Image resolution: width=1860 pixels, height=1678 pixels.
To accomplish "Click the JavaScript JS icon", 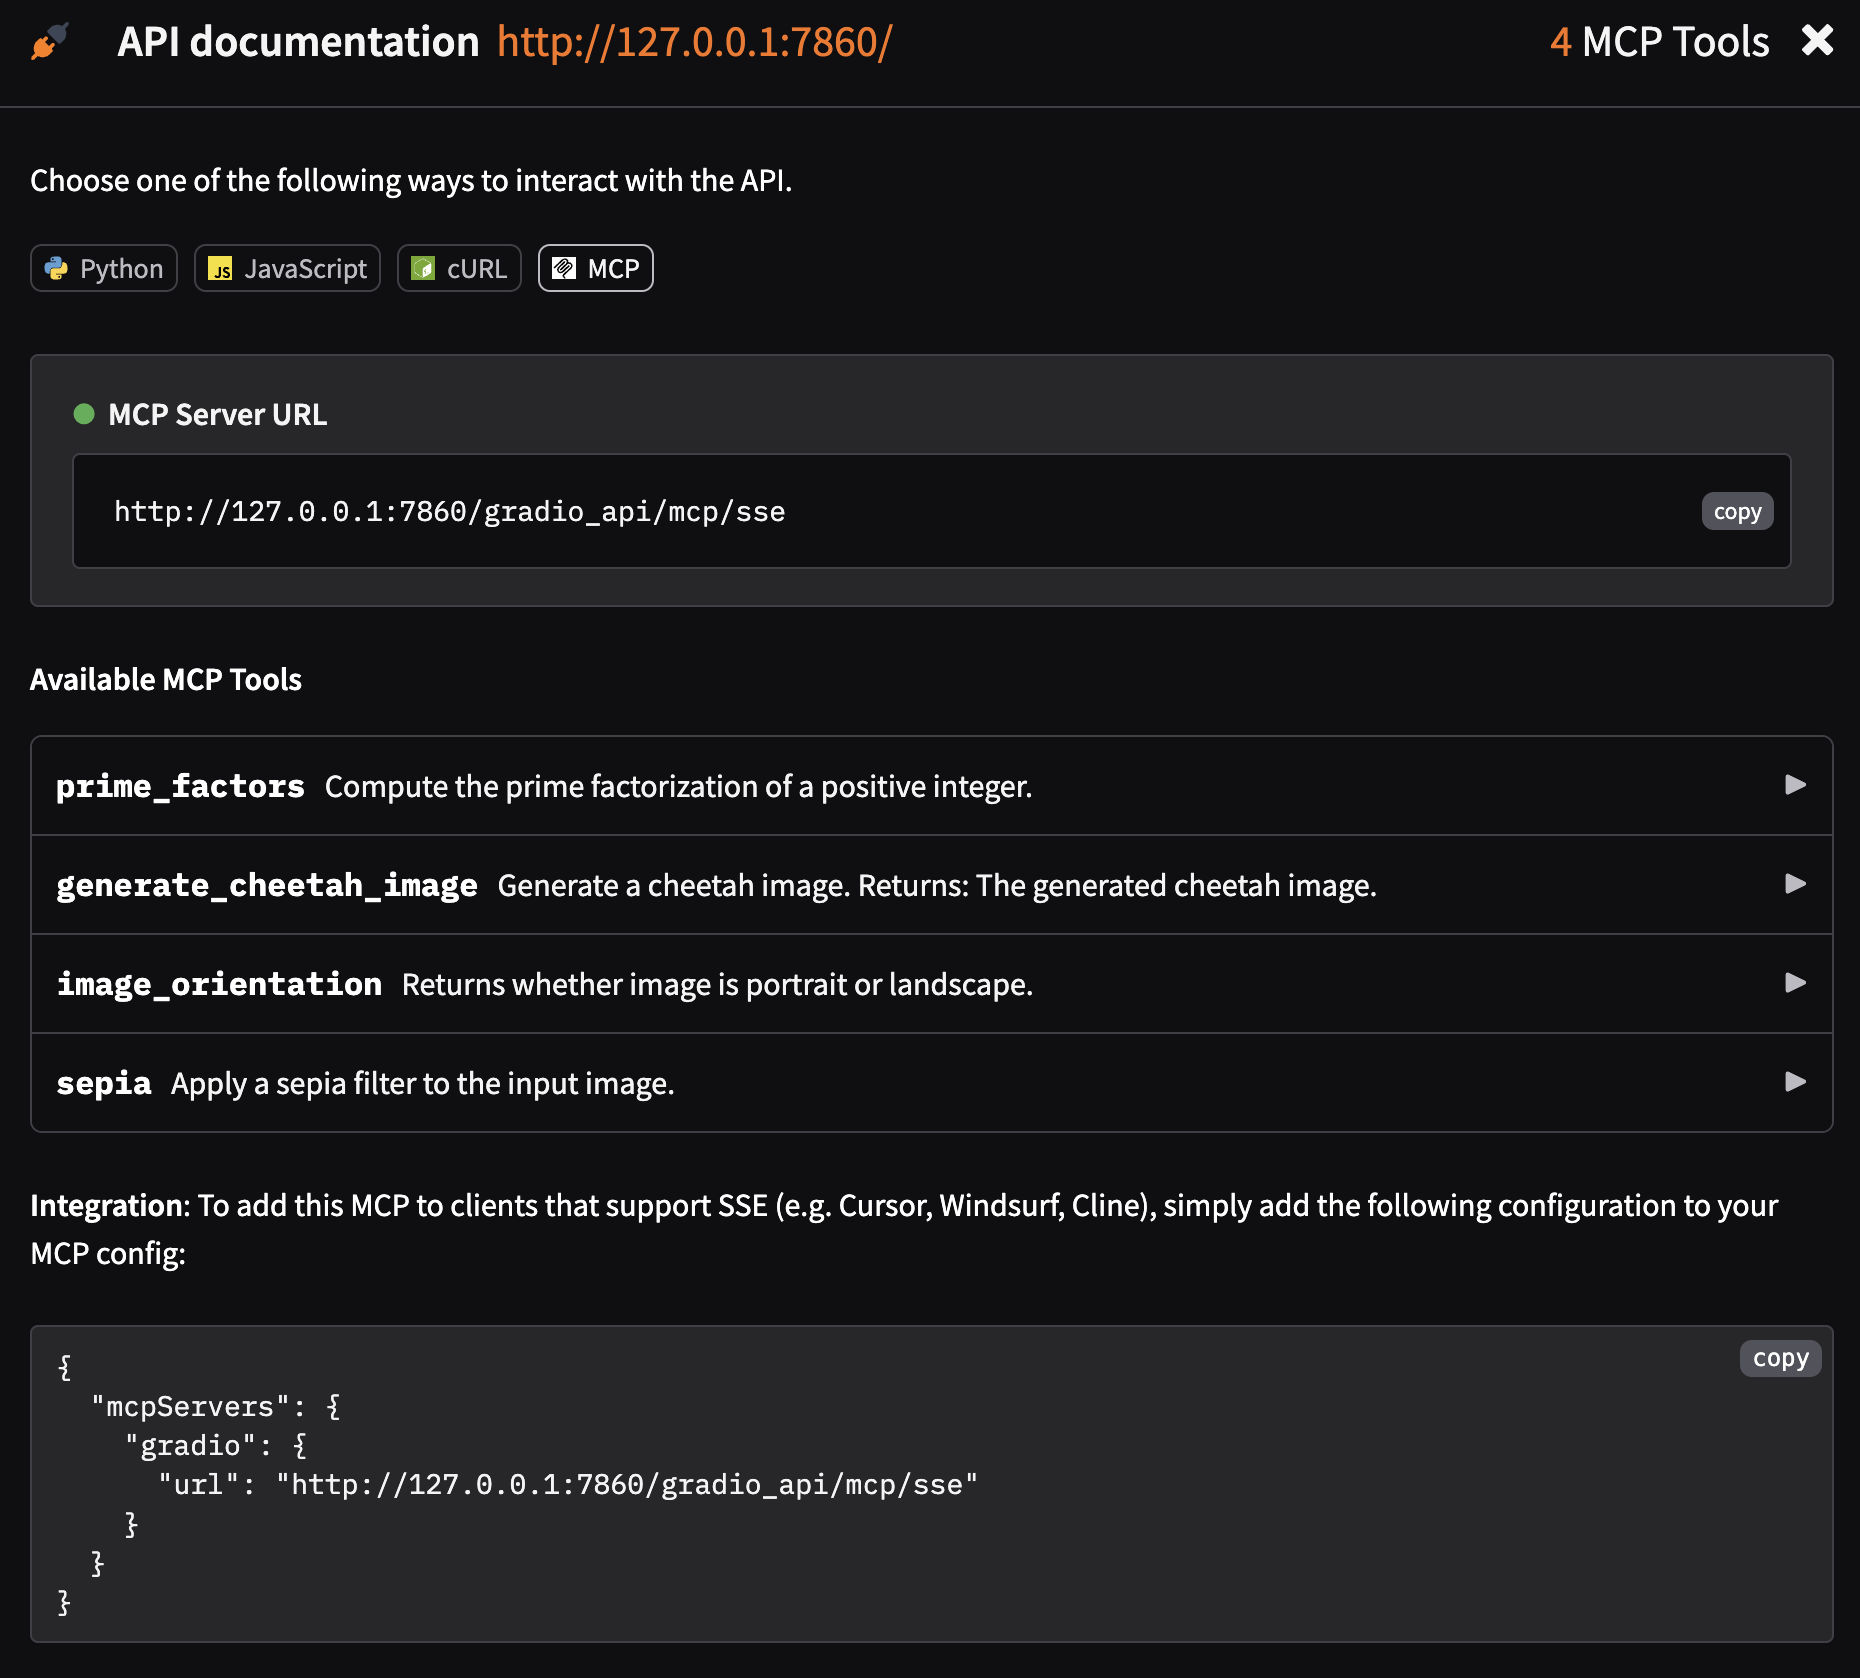I will 220,269.
